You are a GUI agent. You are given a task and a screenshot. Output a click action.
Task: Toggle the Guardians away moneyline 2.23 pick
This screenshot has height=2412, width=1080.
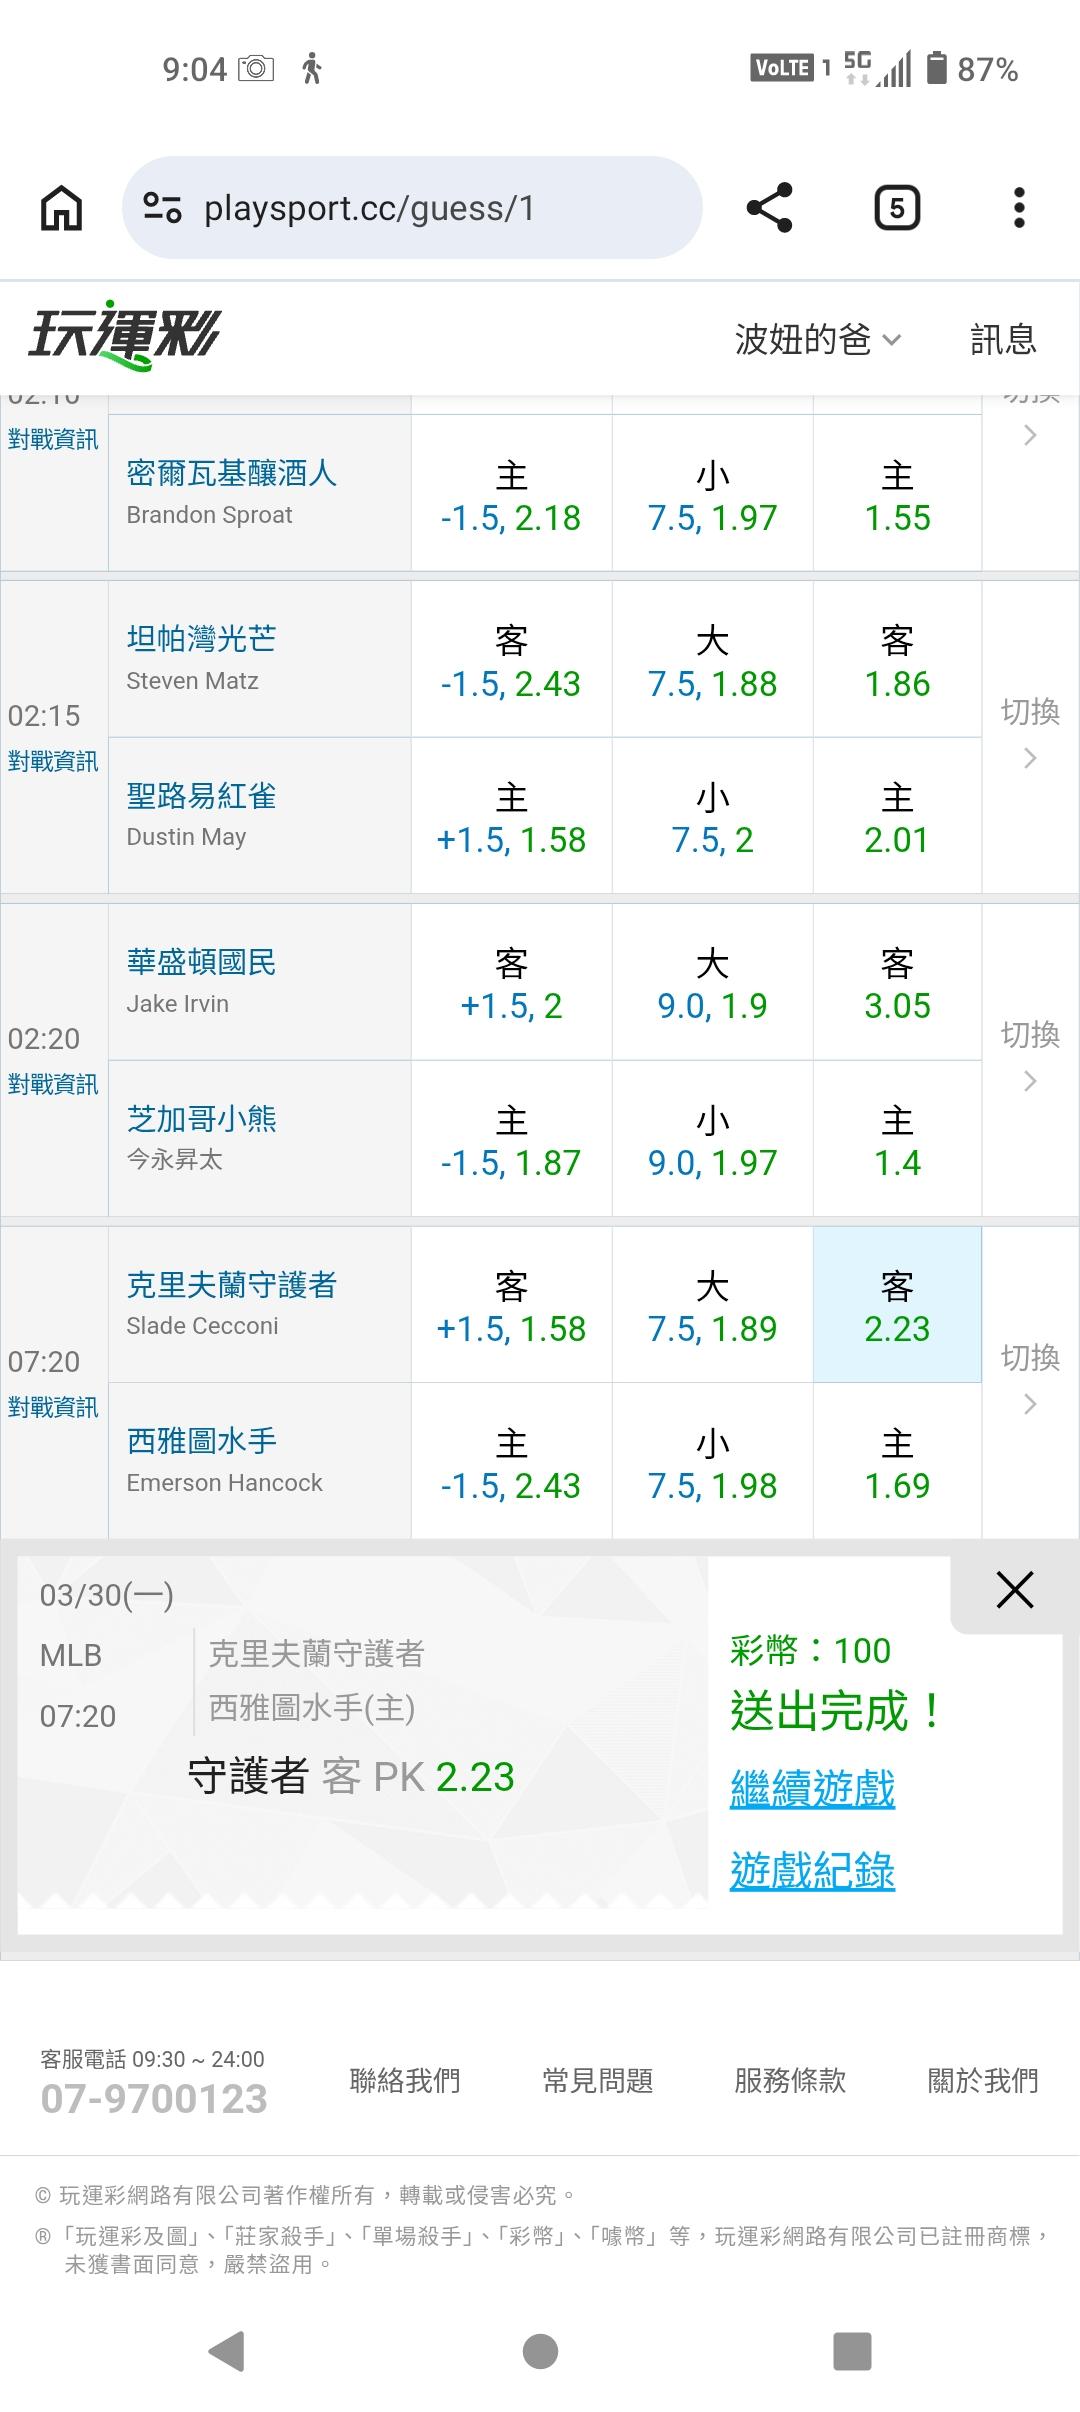tap(897, 1305)
